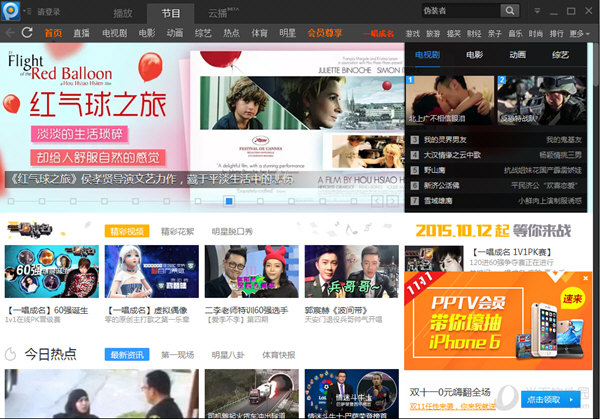Open the 二李老师特训60强选手 thumbnail

[252, 271]
